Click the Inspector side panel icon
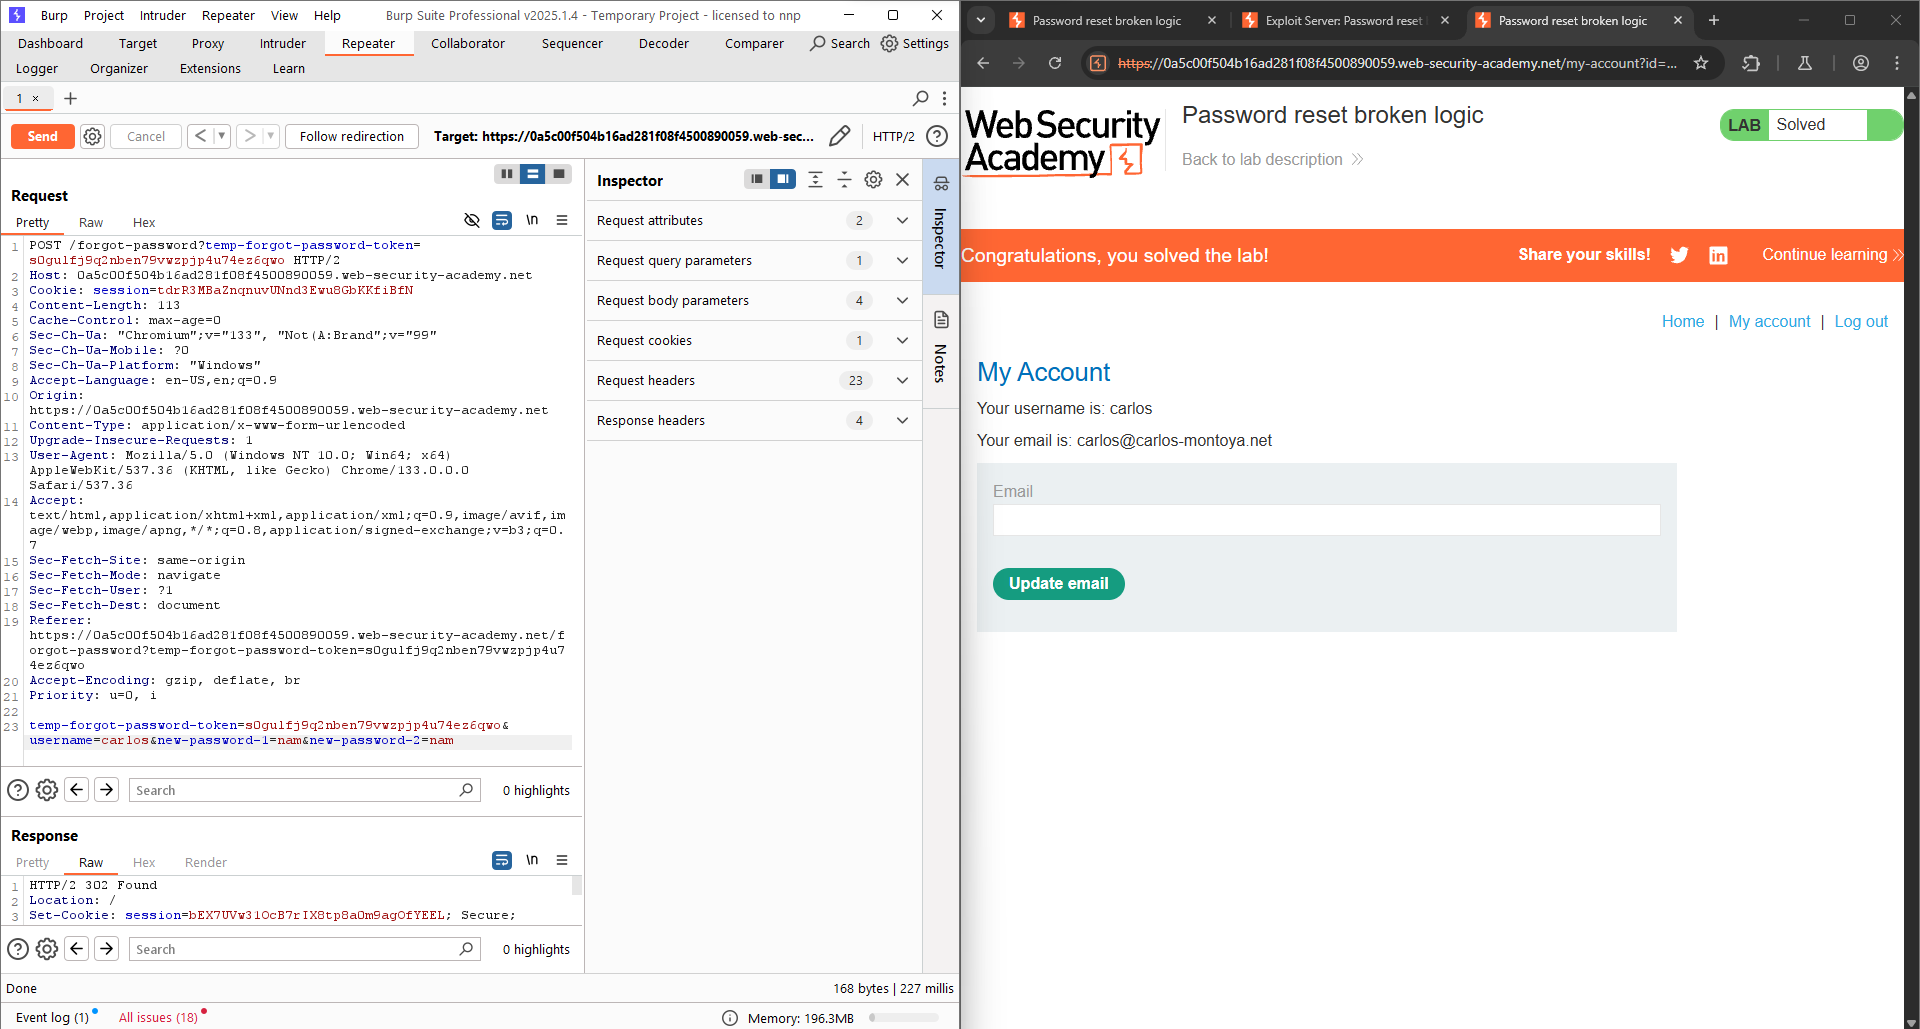 click(x=941, y=184)
